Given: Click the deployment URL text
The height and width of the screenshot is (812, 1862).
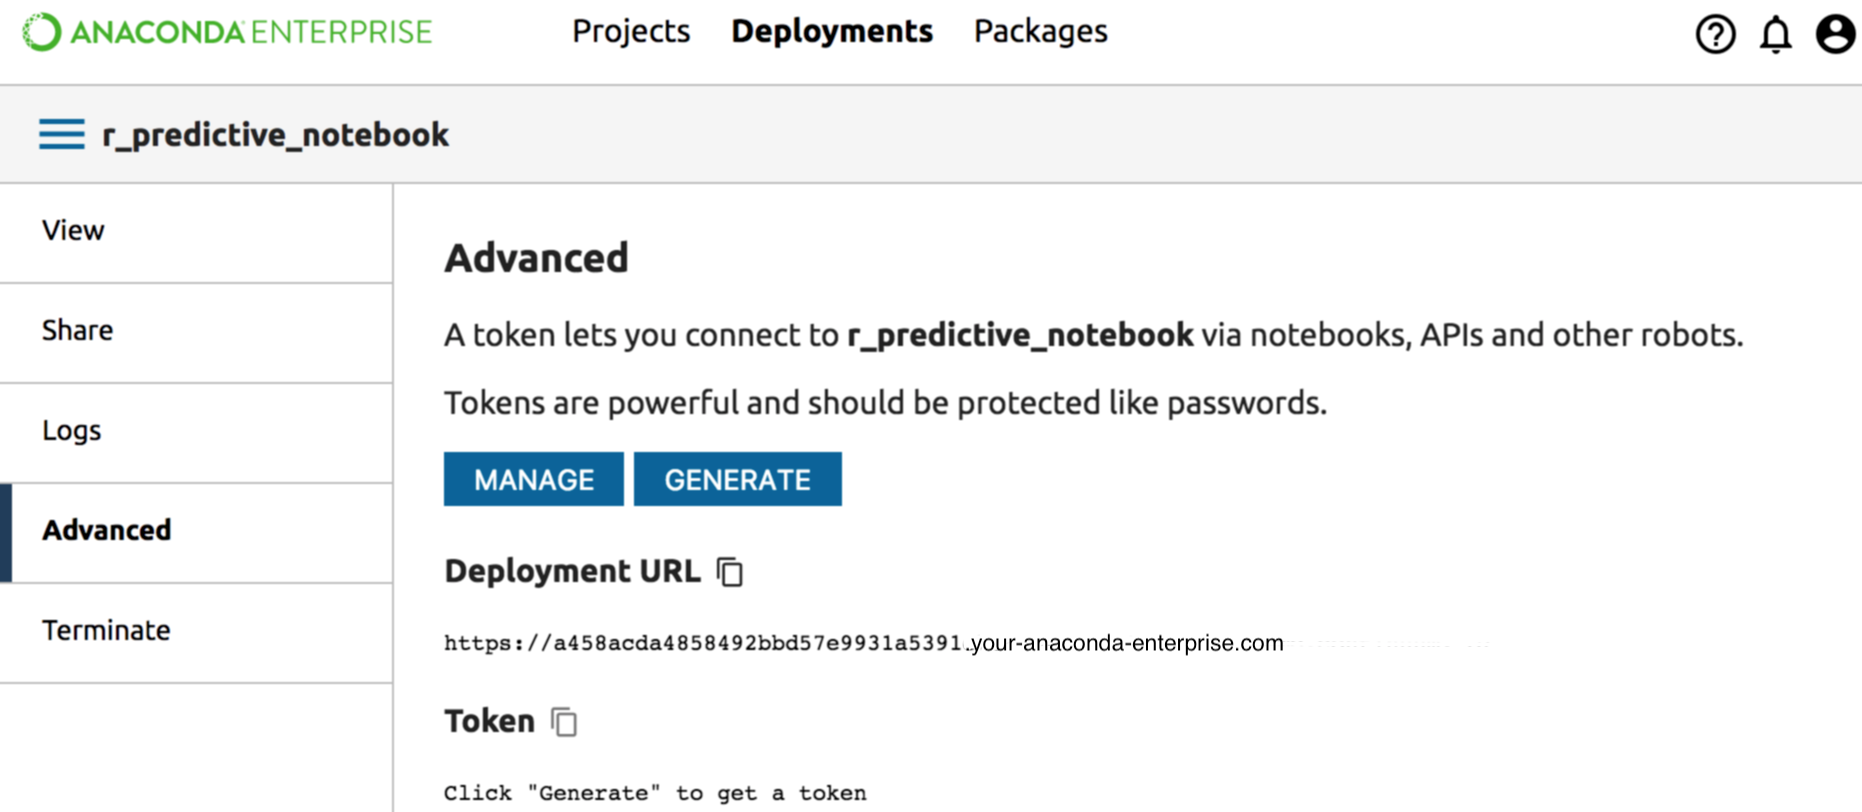Looking at the screenshot, I should tap(863, 643).
